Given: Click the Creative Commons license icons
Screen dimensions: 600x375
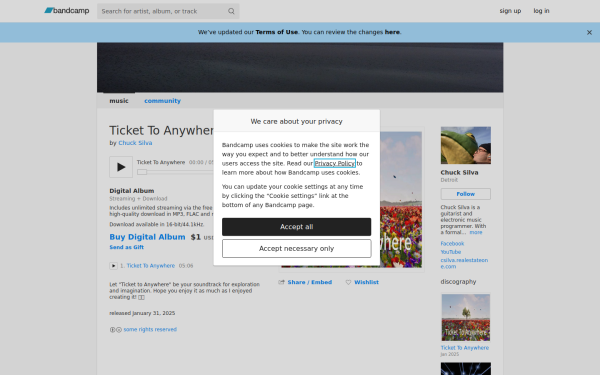Looking at the screenshot, I should [x=116, y=329].
